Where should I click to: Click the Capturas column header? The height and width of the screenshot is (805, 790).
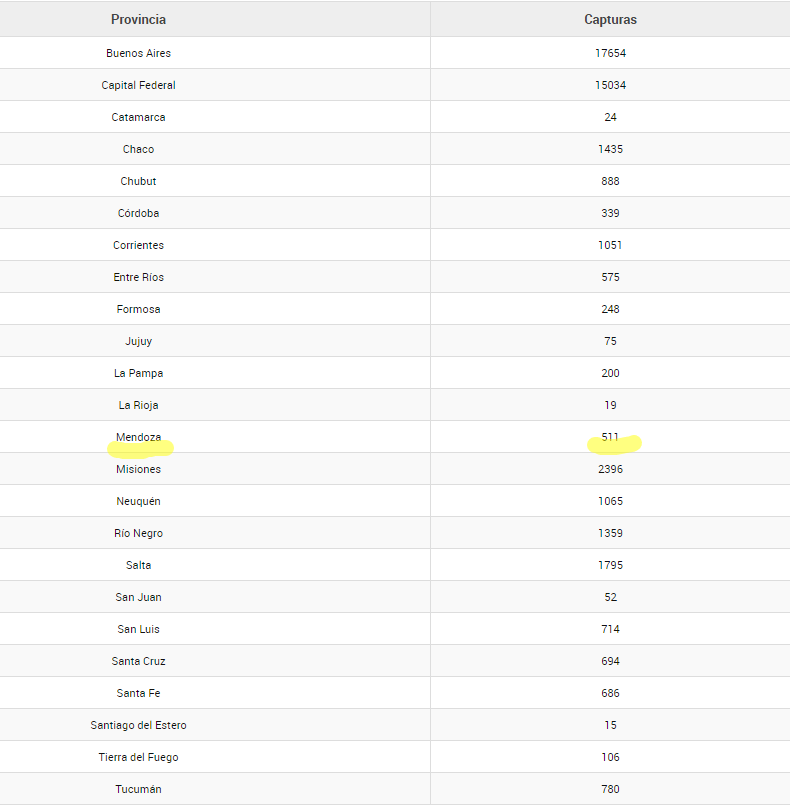coord(610,20)
